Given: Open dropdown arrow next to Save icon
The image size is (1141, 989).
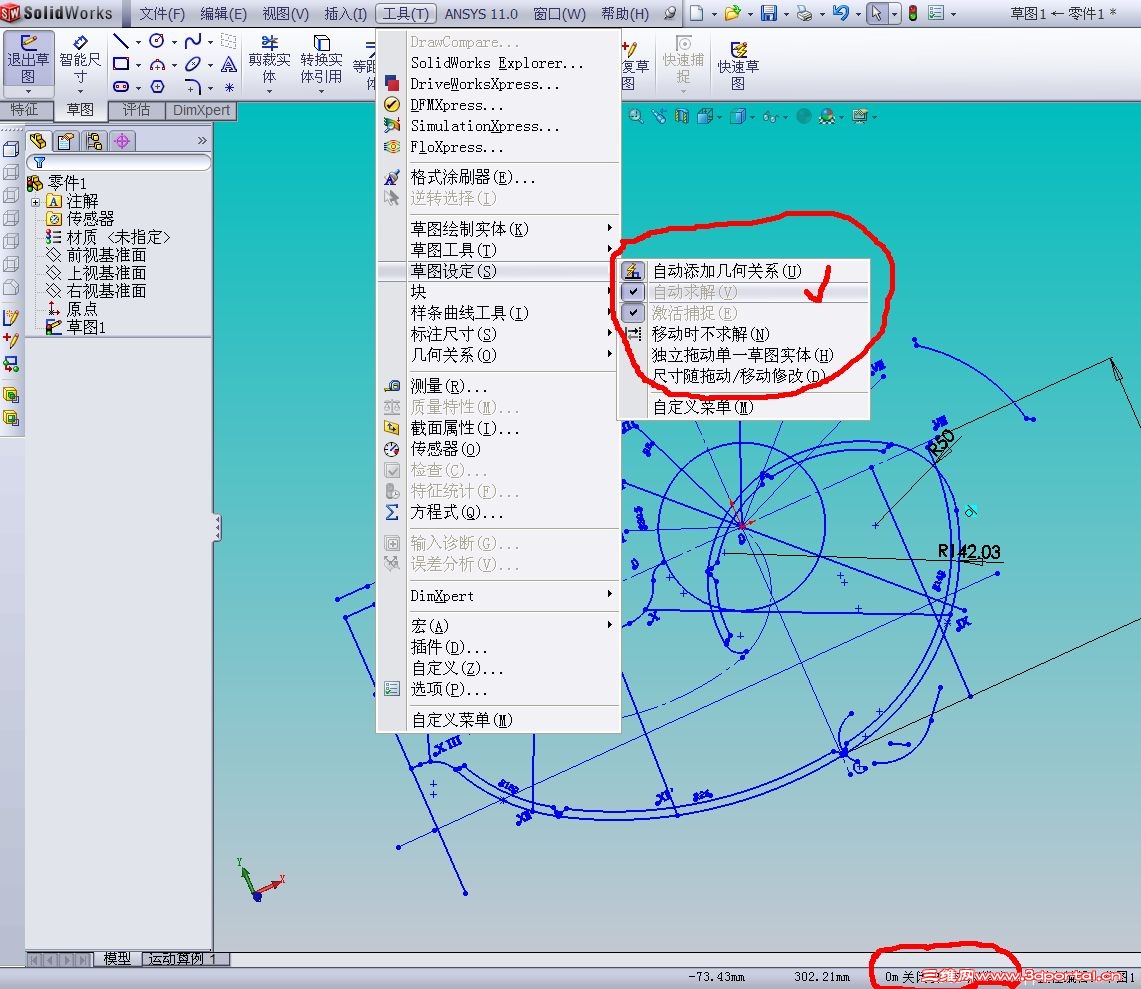Looking at the screenshot, I should click(x=786, y=13).
